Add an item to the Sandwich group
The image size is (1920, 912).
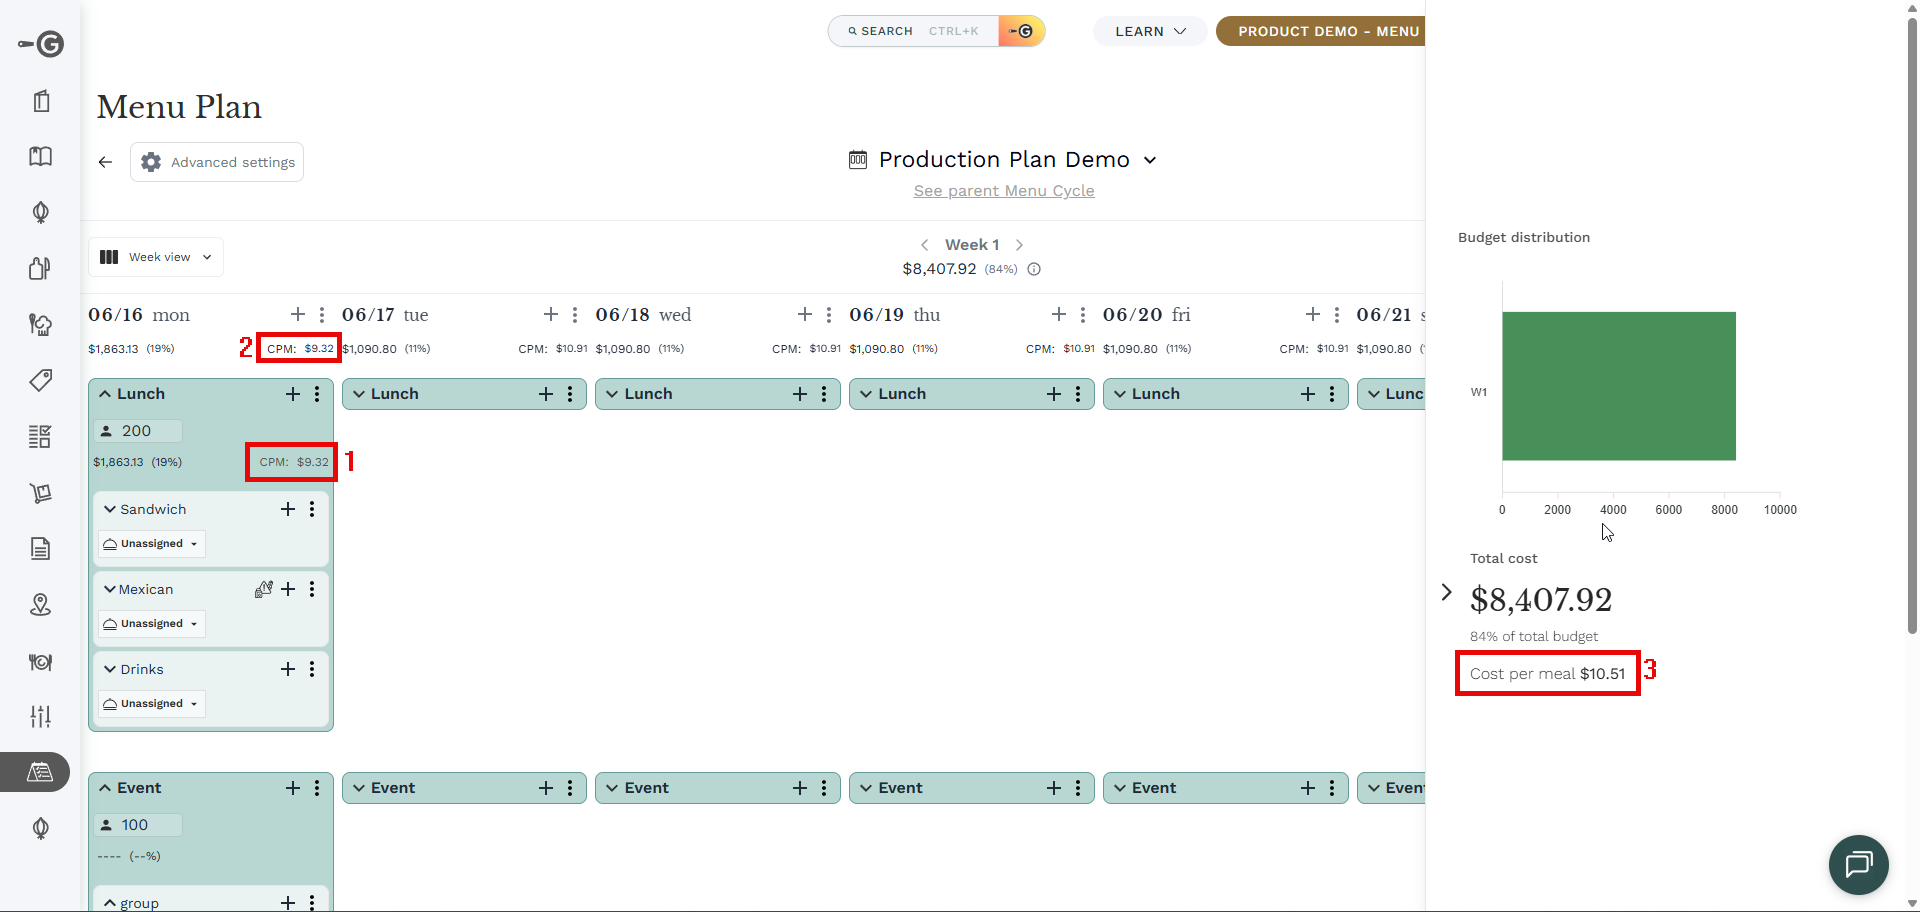pos(288,509)
